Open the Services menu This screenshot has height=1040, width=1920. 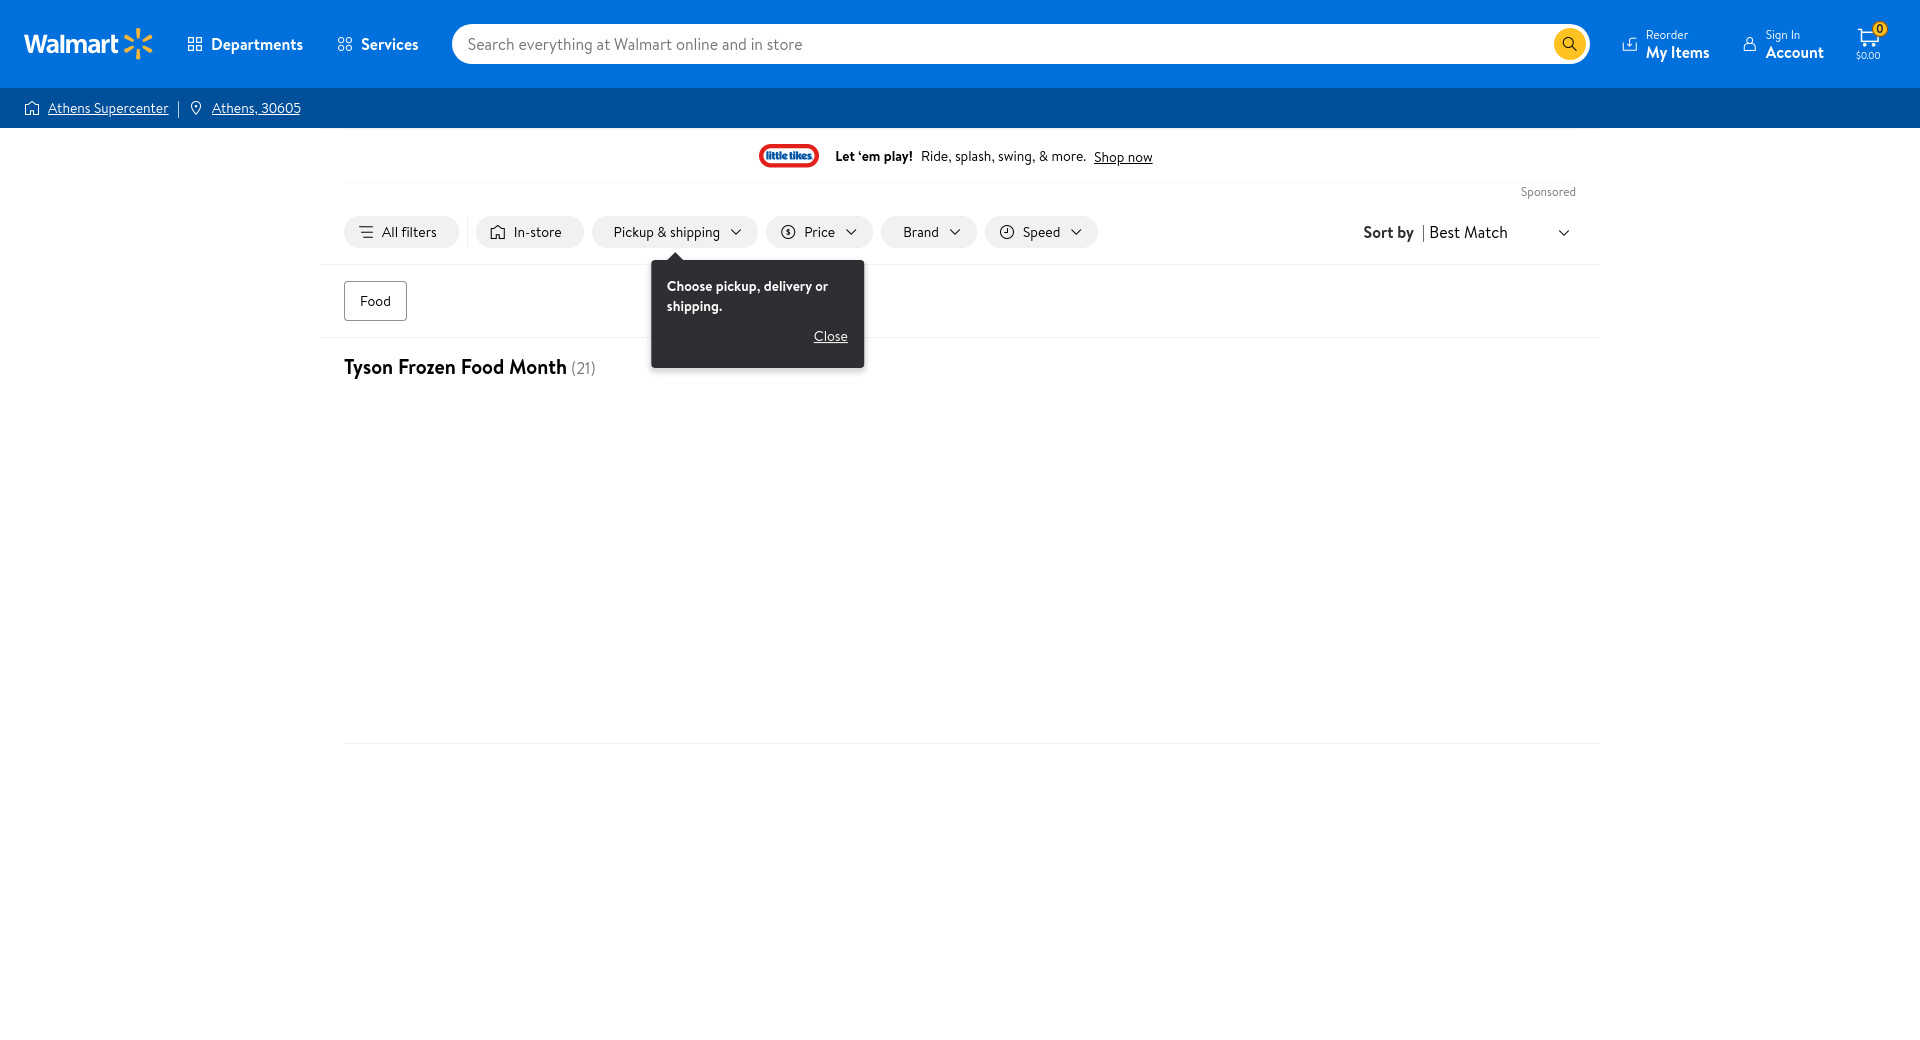378,44
